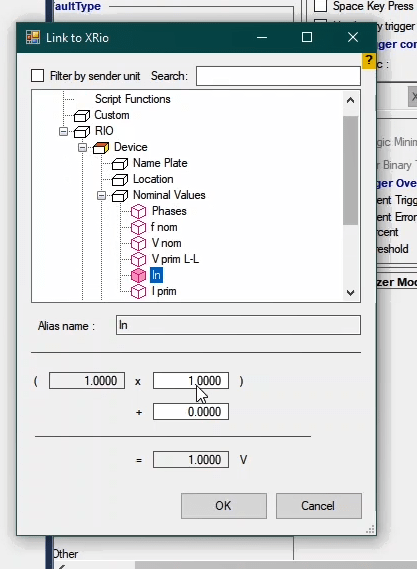Collapse the RIO tree node
Screen dimensions: 417x569
(x=63, y=131)
